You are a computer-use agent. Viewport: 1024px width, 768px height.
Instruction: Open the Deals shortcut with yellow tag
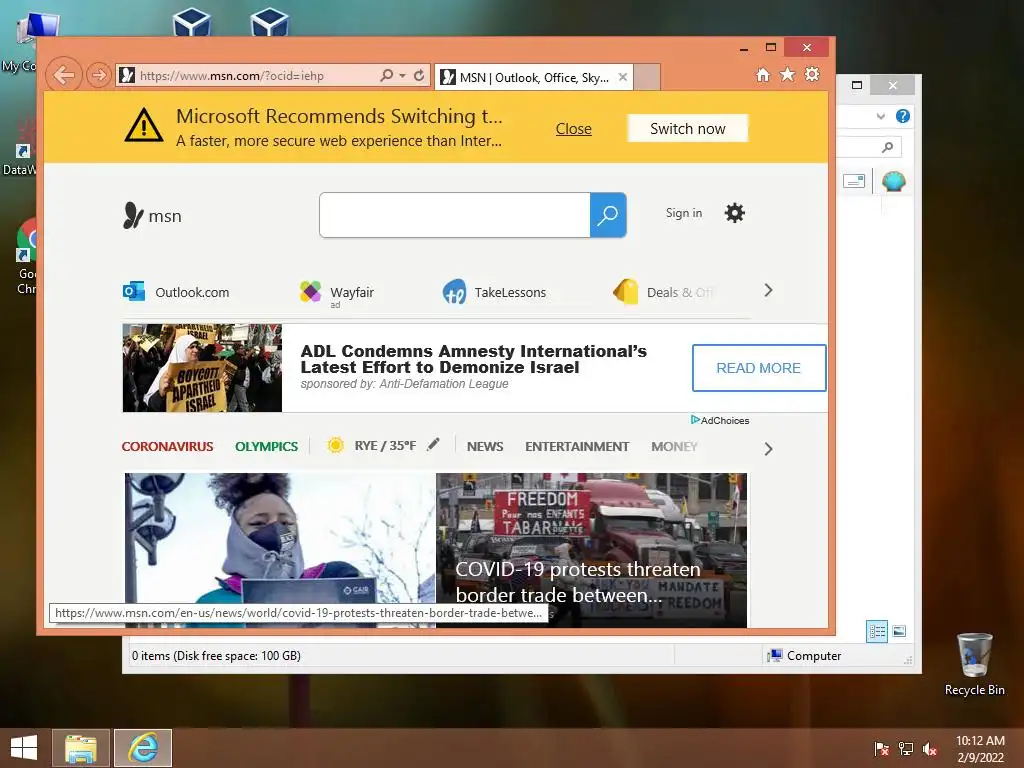pos(663,292)
